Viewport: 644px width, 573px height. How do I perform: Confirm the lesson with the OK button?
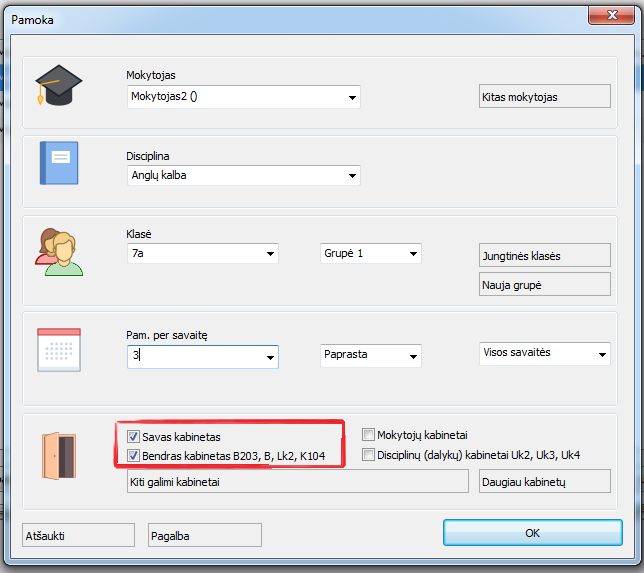click(x=532, y=533)
